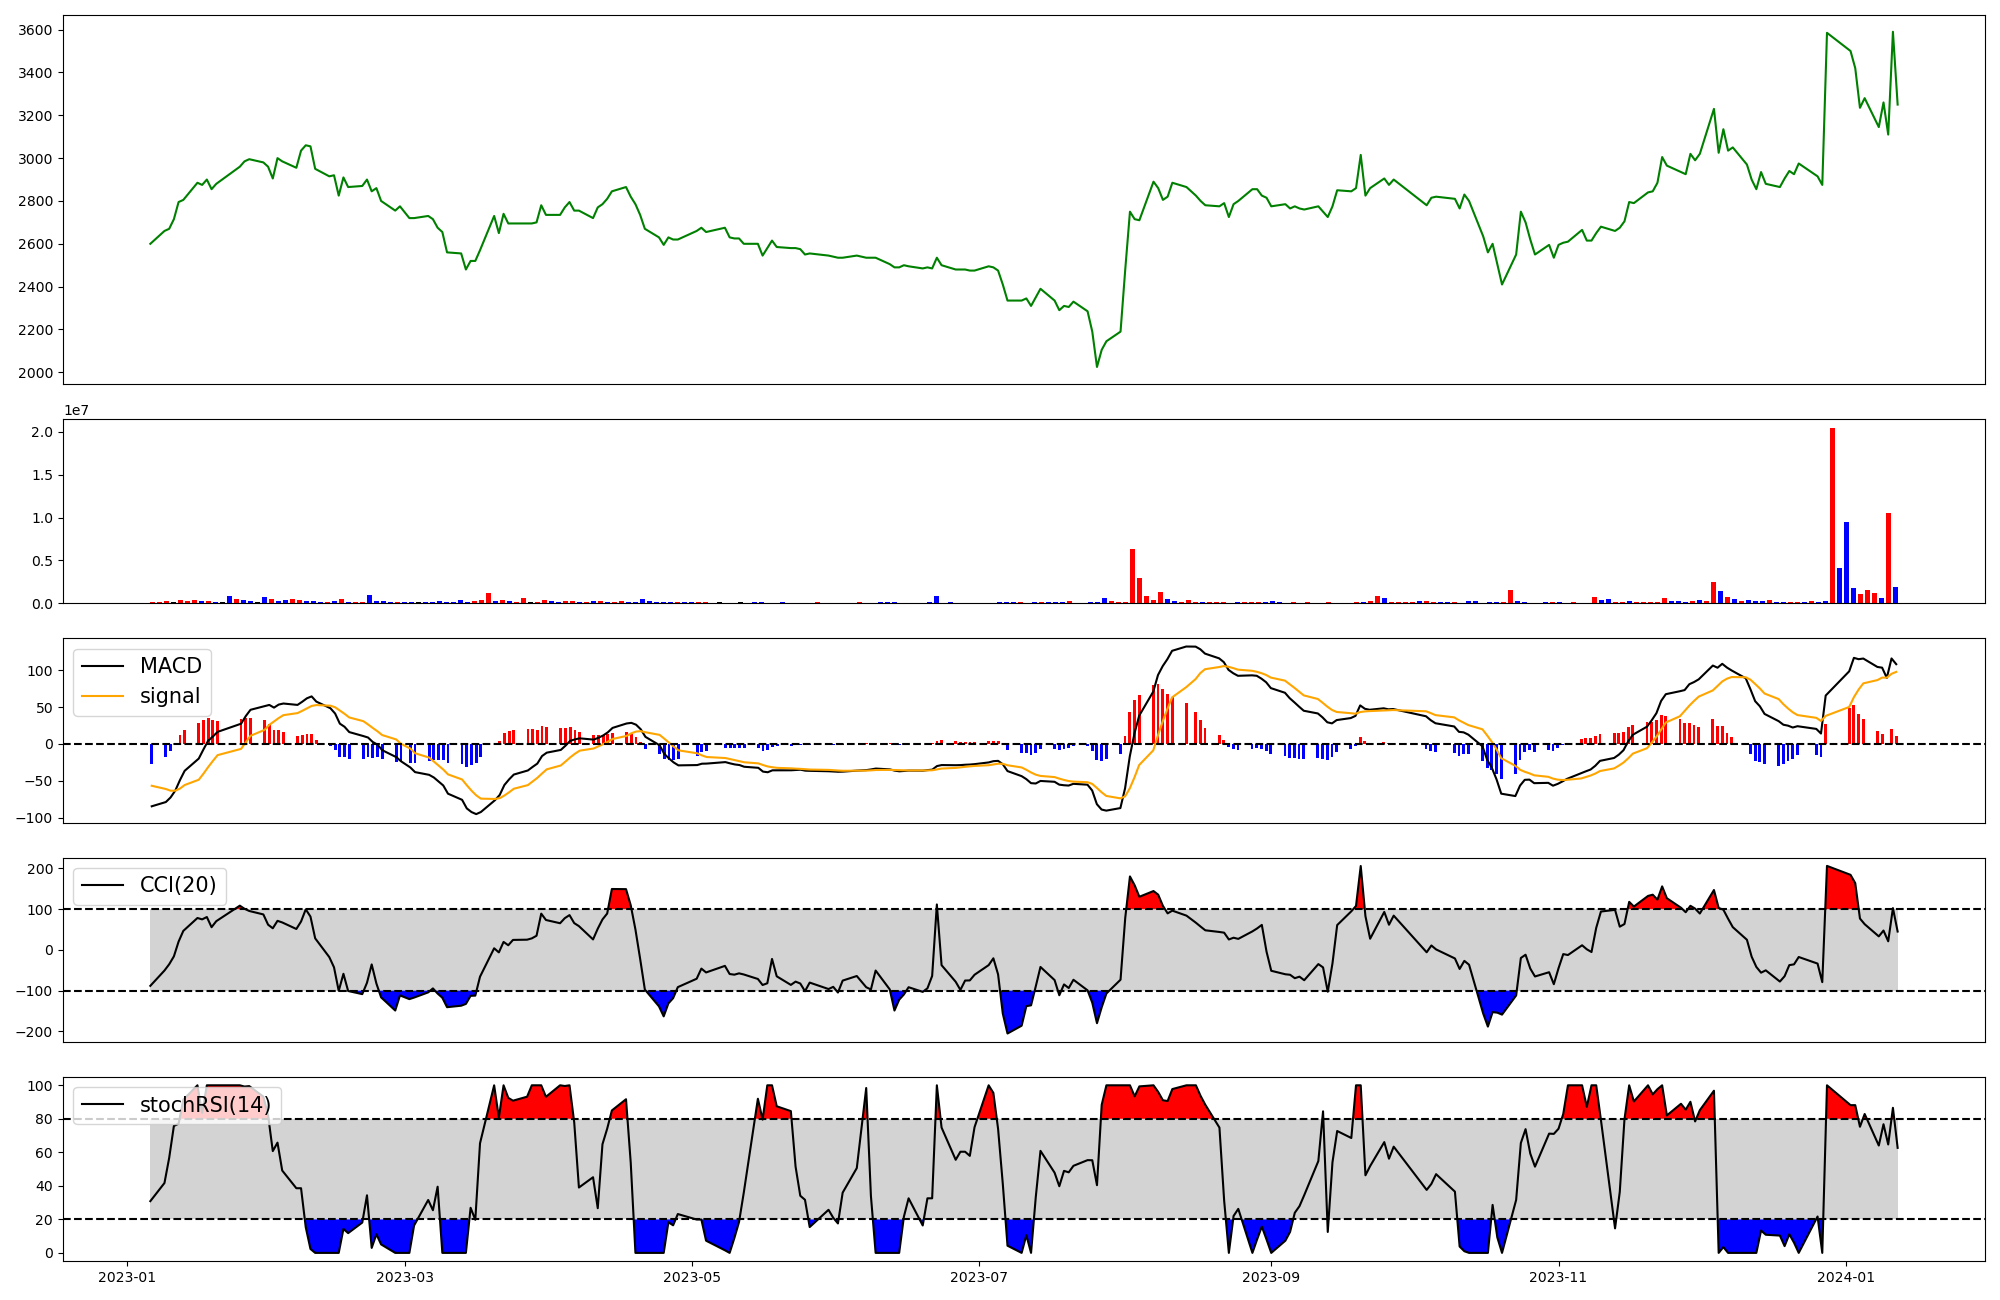This screenshot has width=2000, height=1300.
Task: Click the stochRSI(14) legend label
Action: click(x=205, y=1105)
